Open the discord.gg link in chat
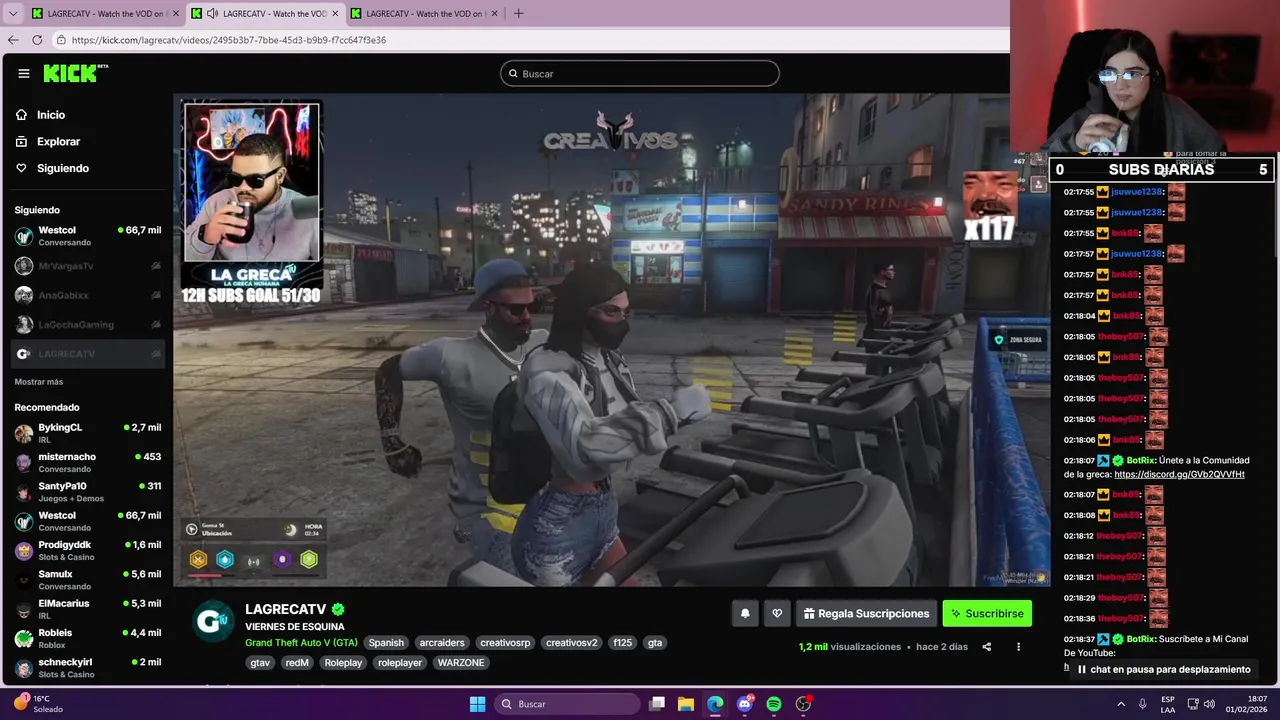The height and width of the screenshot is (720, 1280). coord(1179,474)
